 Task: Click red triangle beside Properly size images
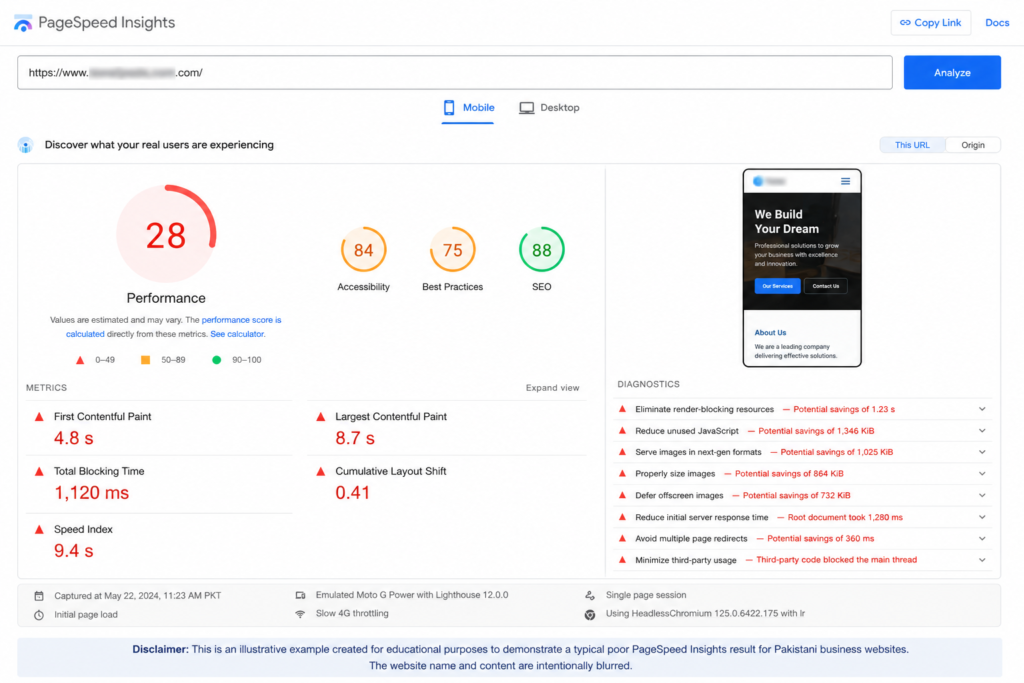point(622,473)
